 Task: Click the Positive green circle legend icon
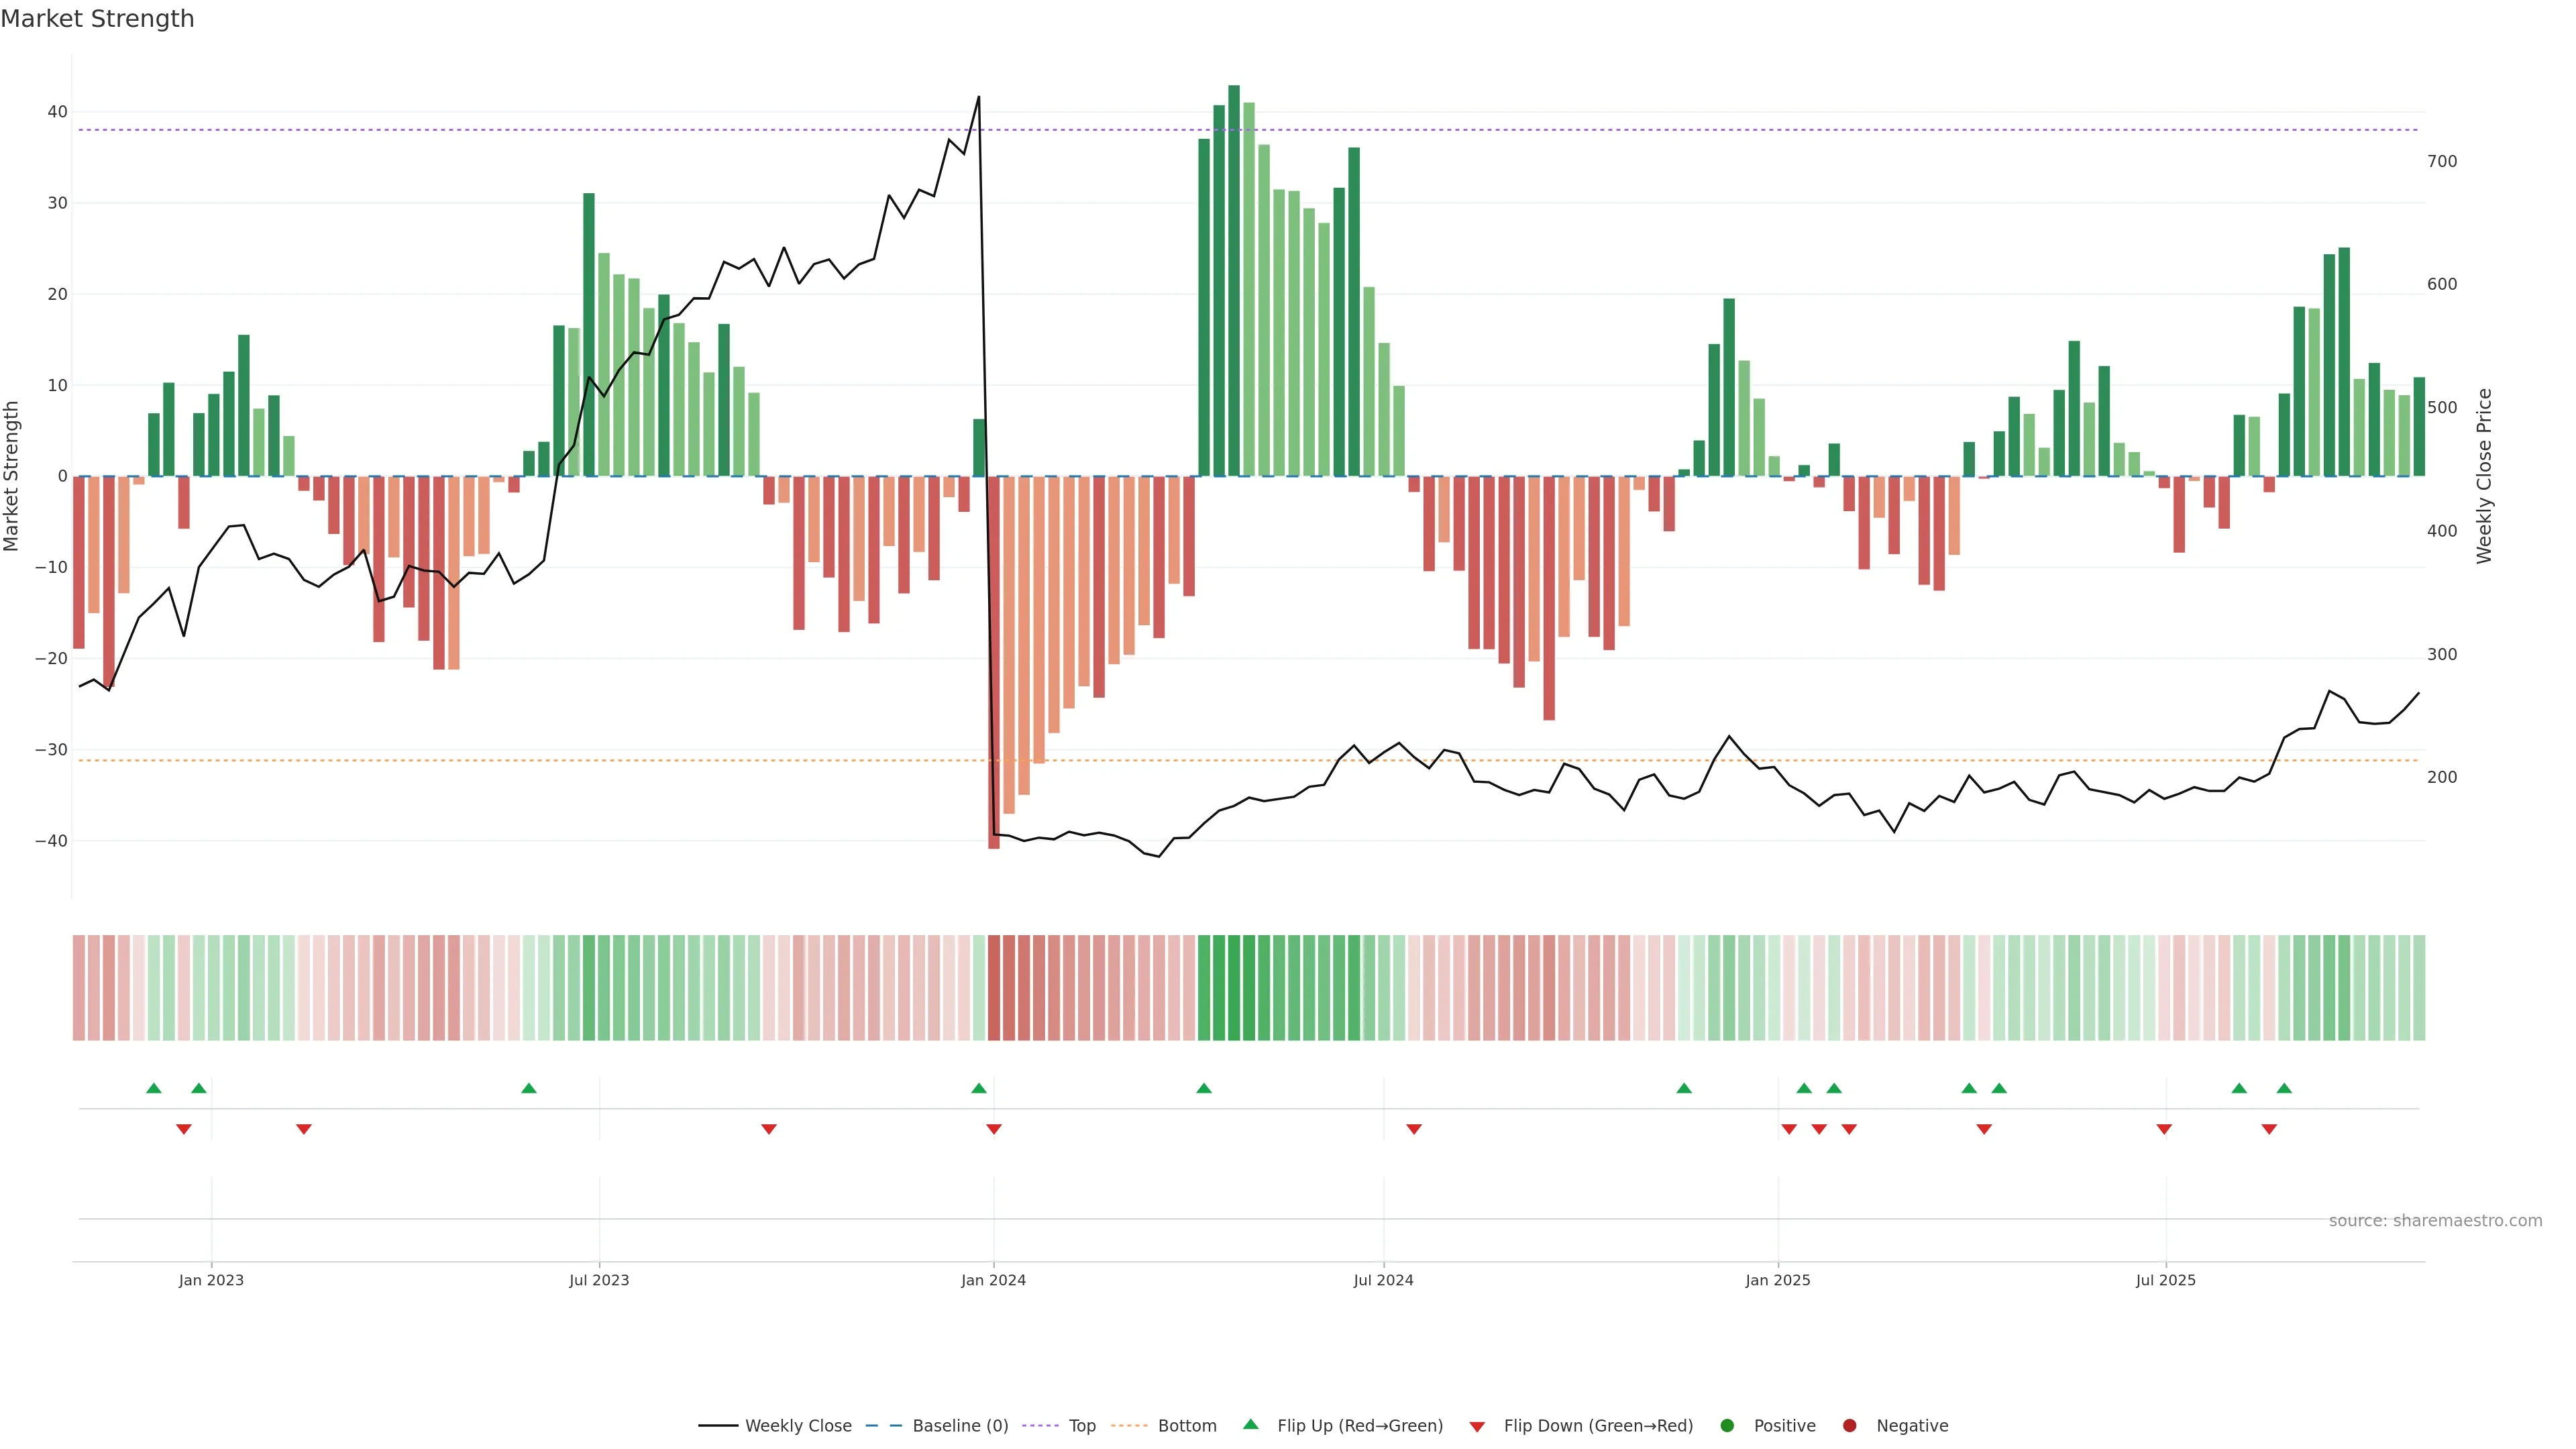point(1727,1425)
